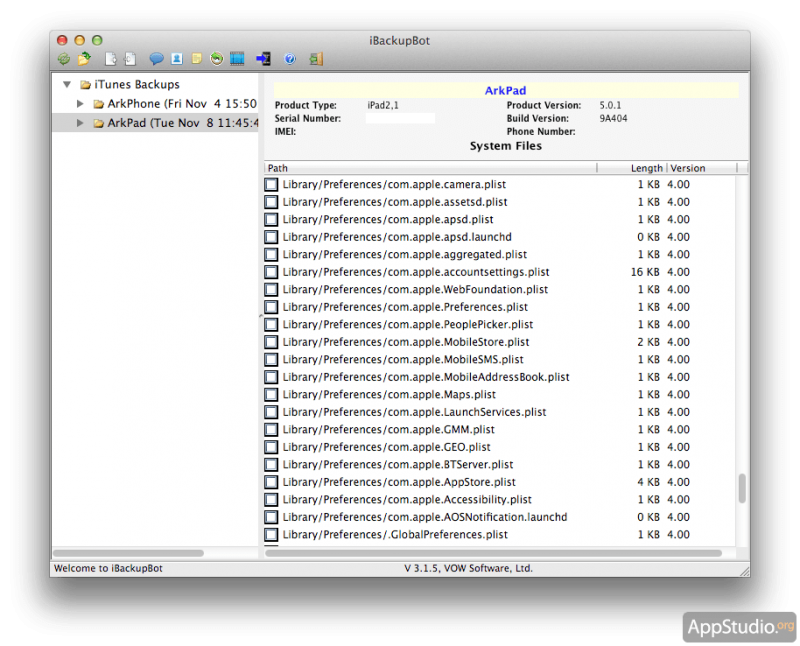800x646 pixels.
Task: Click the com.apple.AppStore.plist 4 KB value
Action: coord(648,482)
